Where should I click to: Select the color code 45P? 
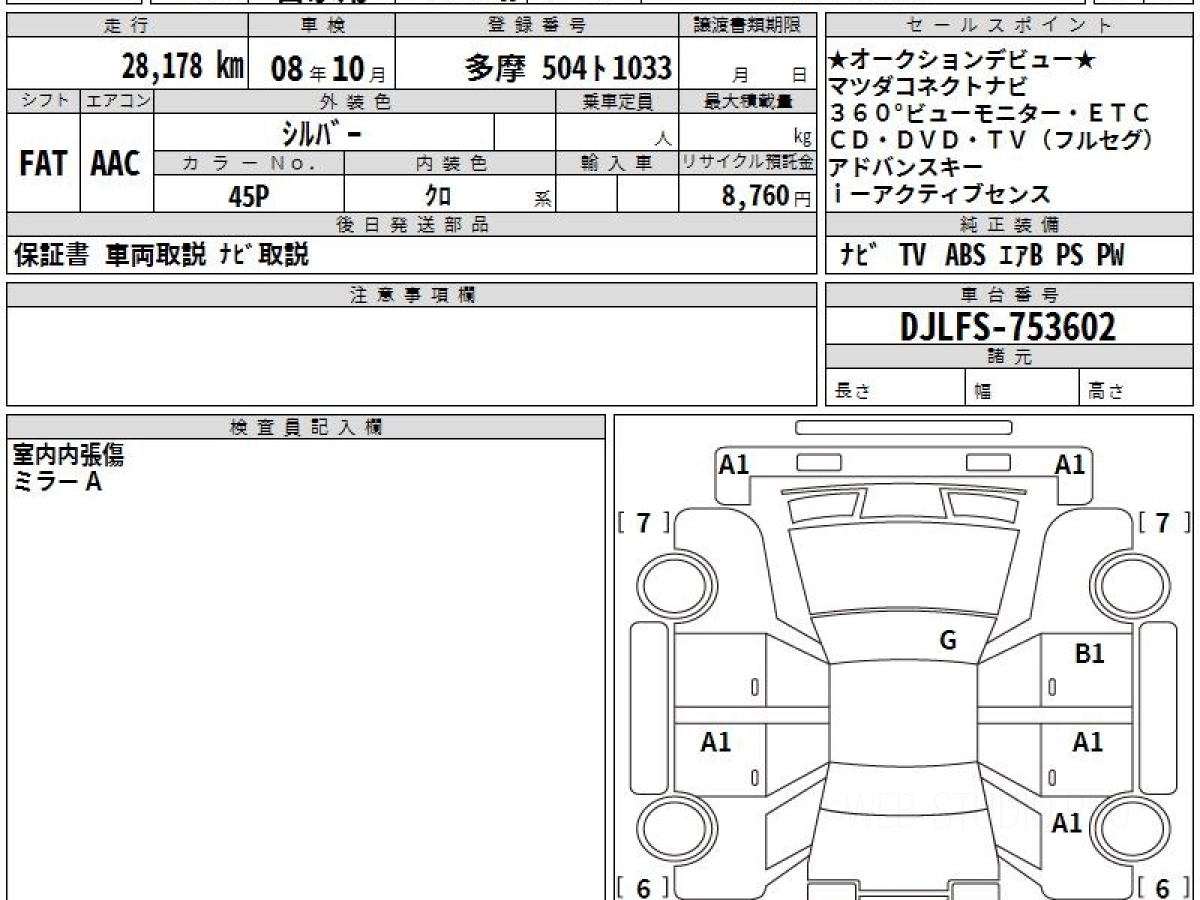(249, 196)
